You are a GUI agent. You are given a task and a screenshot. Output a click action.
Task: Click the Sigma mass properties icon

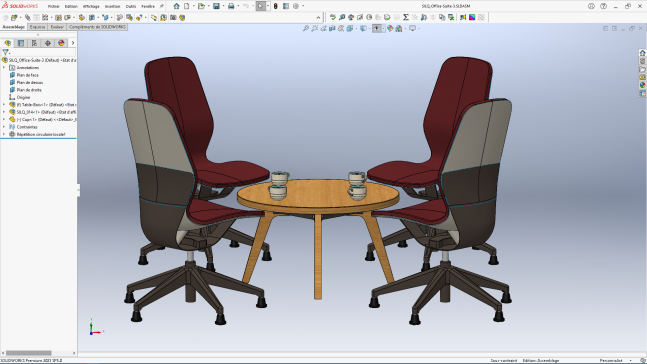pos(406,17)
